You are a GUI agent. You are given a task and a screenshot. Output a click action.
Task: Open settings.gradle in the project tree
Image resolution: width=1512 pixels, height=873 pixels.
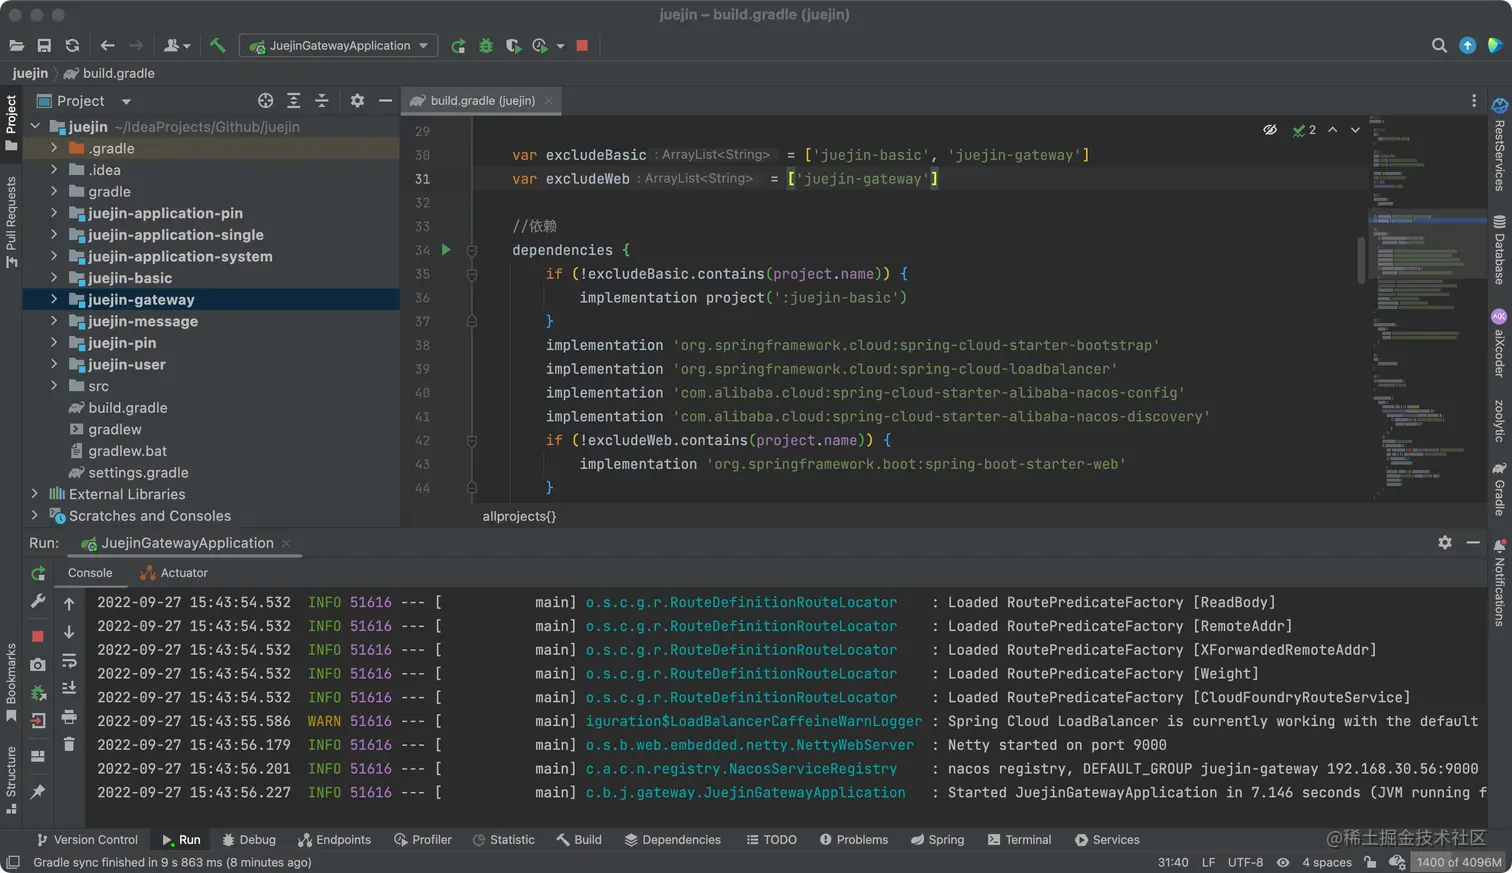point(138,473)
